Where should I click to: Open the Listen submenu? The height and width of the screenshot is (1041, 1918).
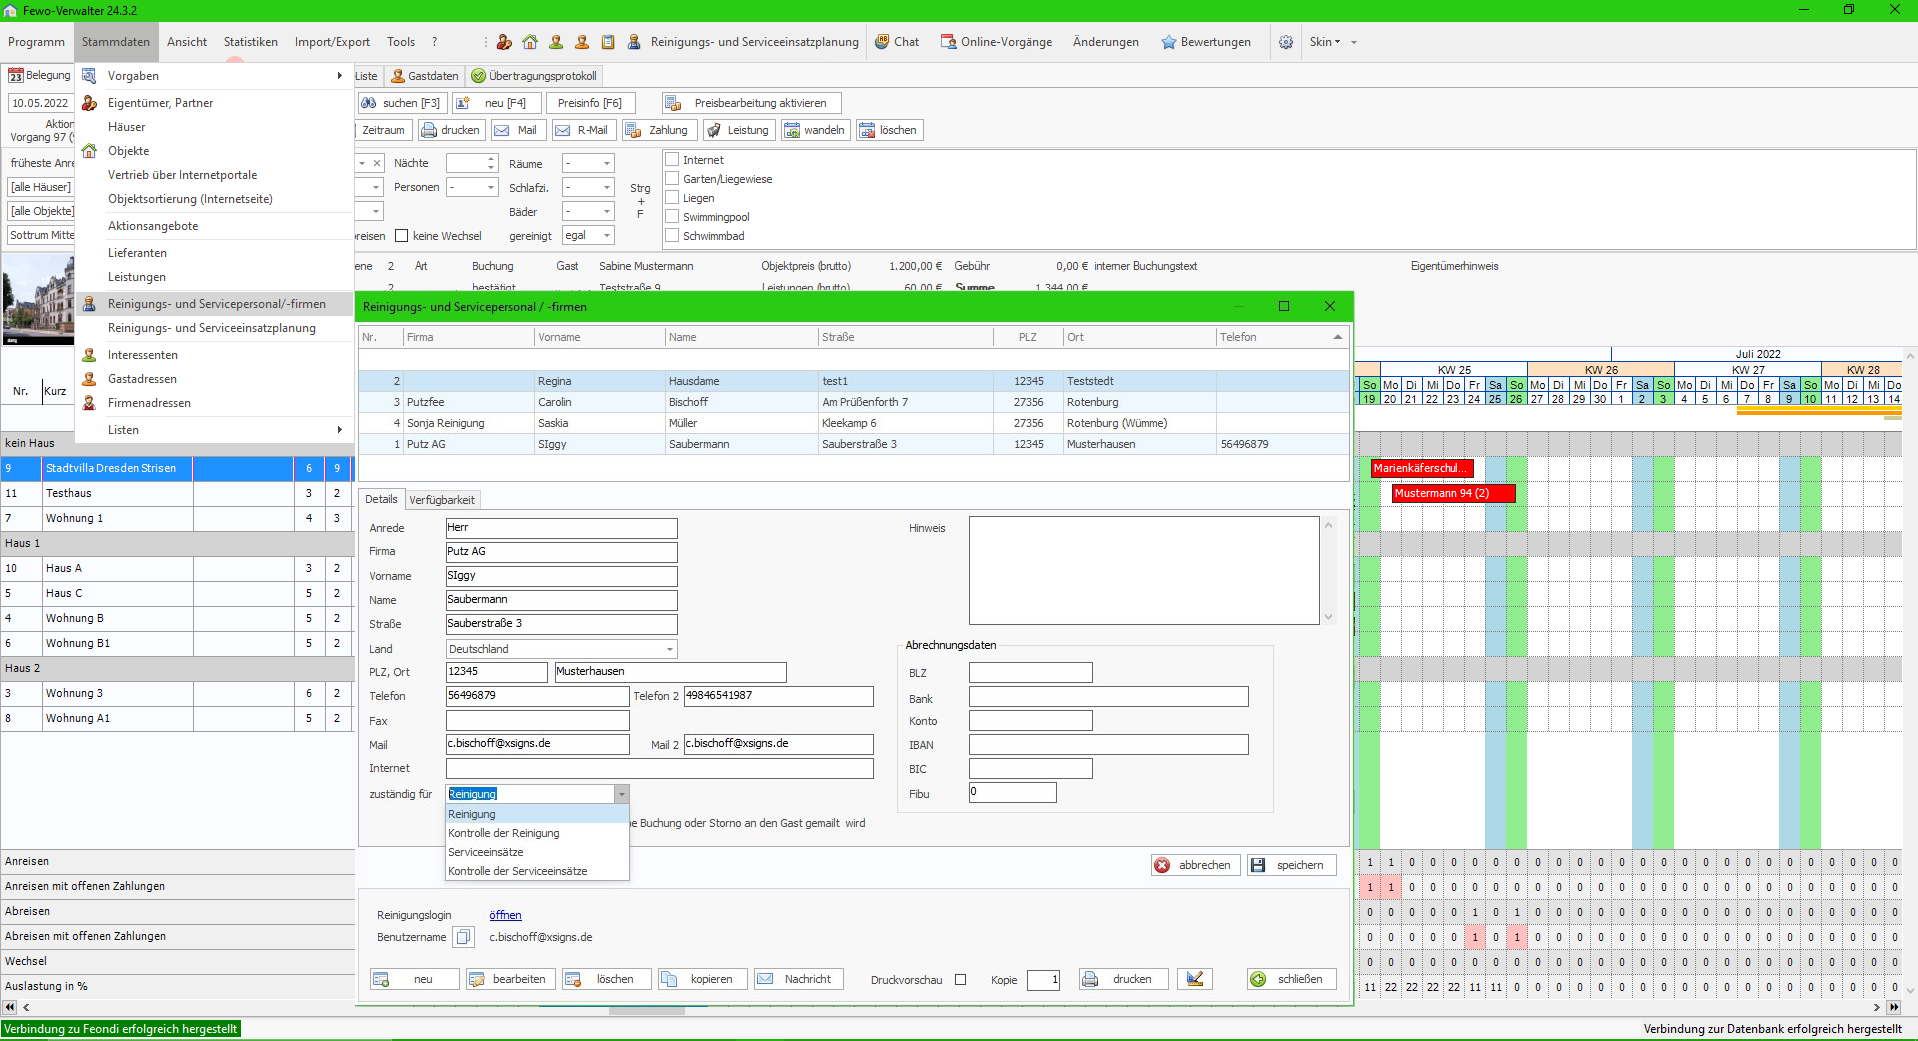pos(214,430)
